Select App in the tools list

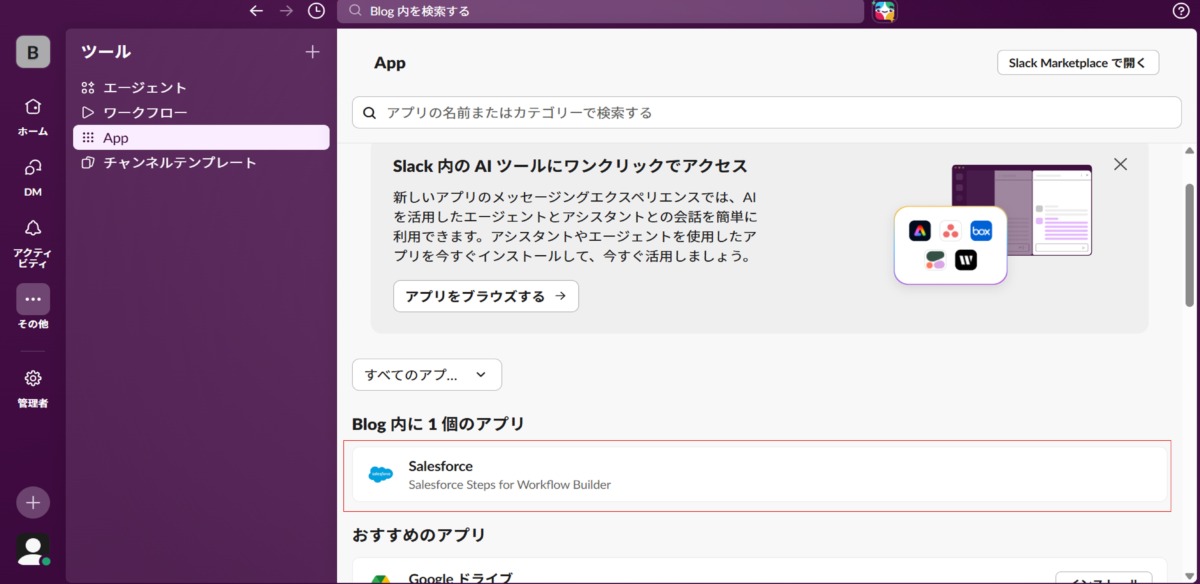pyautogui.click(x=201, y=138)
